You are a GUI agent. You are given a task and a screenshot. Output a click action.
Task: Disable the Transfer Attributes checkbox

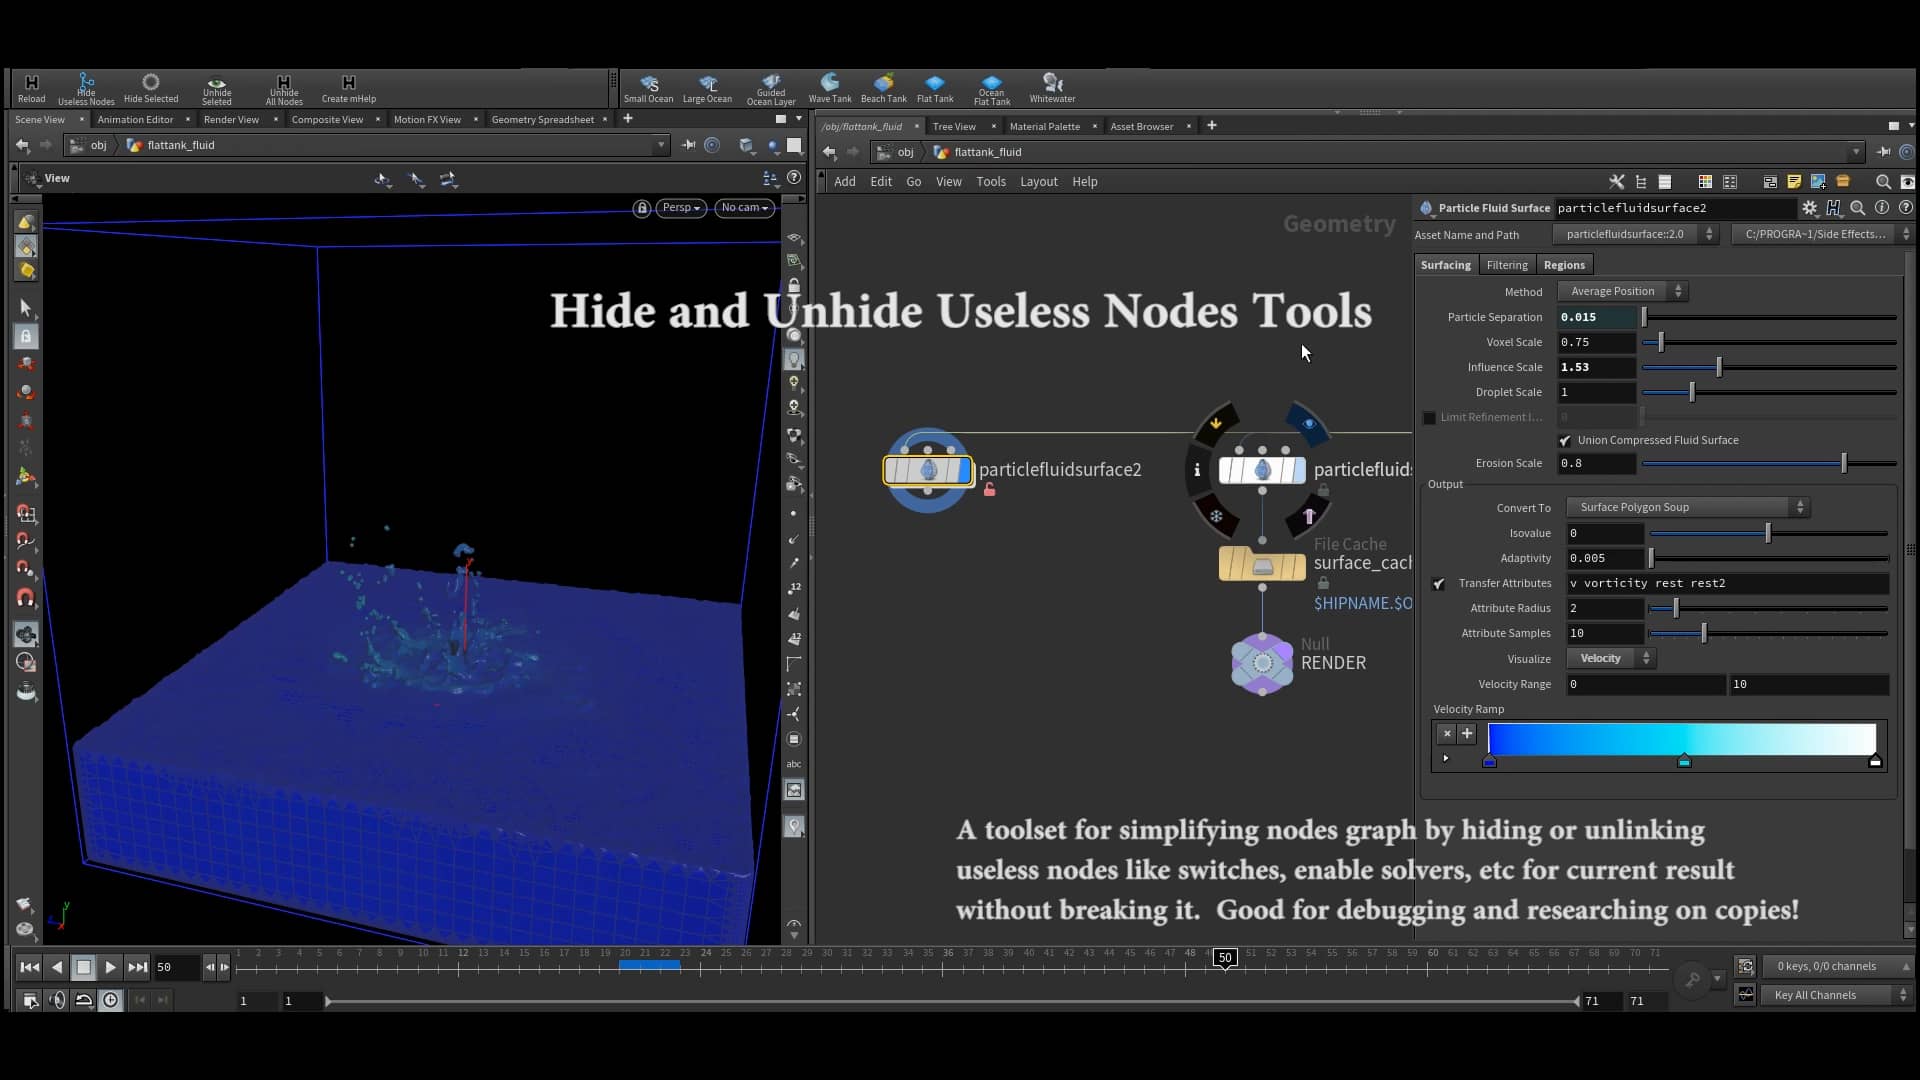pyautogui.click(x=1440, y=584)
